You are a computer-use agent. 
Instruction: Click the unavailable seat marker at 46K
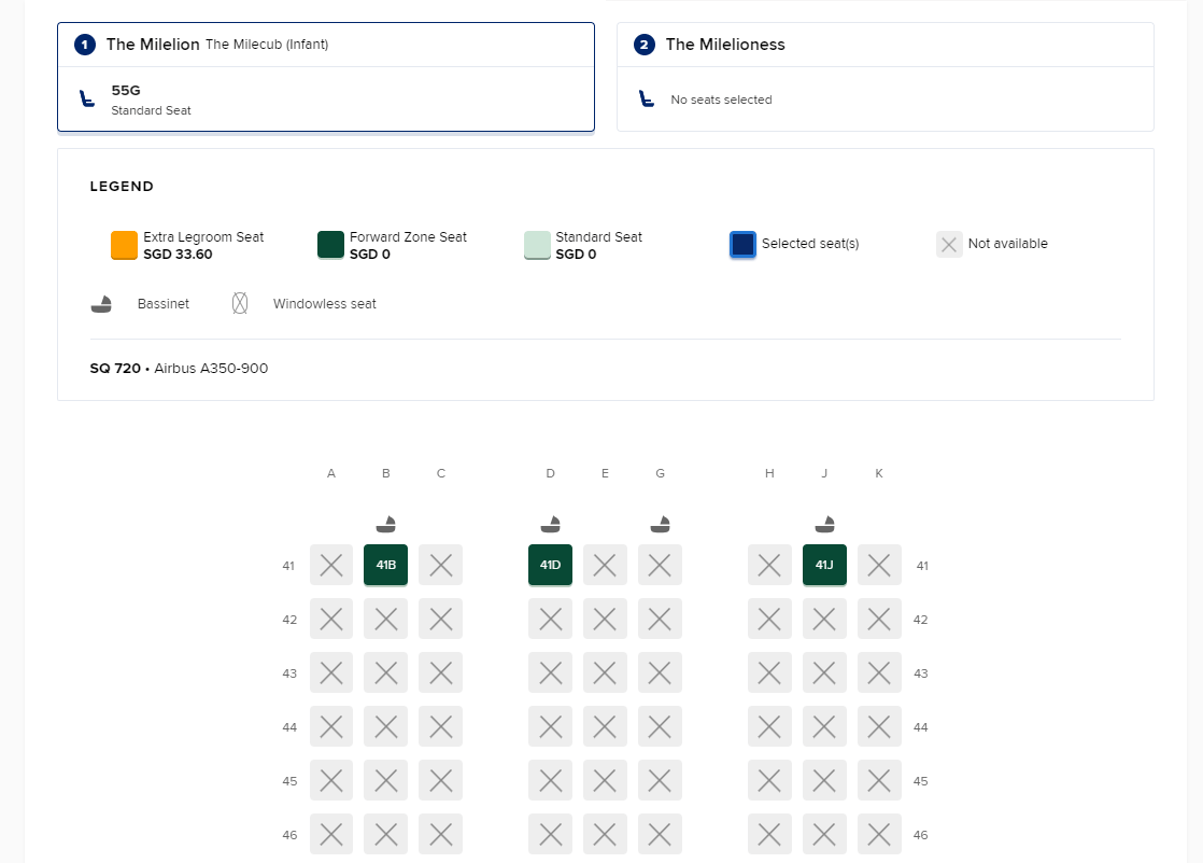[x=879, y=833]
